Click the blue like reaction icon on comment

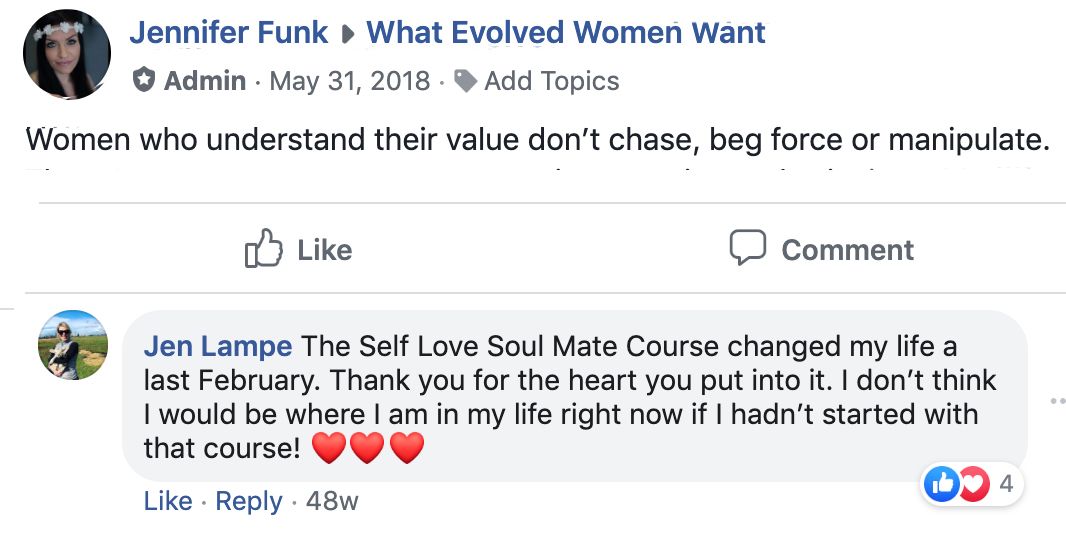click(943, 485)
